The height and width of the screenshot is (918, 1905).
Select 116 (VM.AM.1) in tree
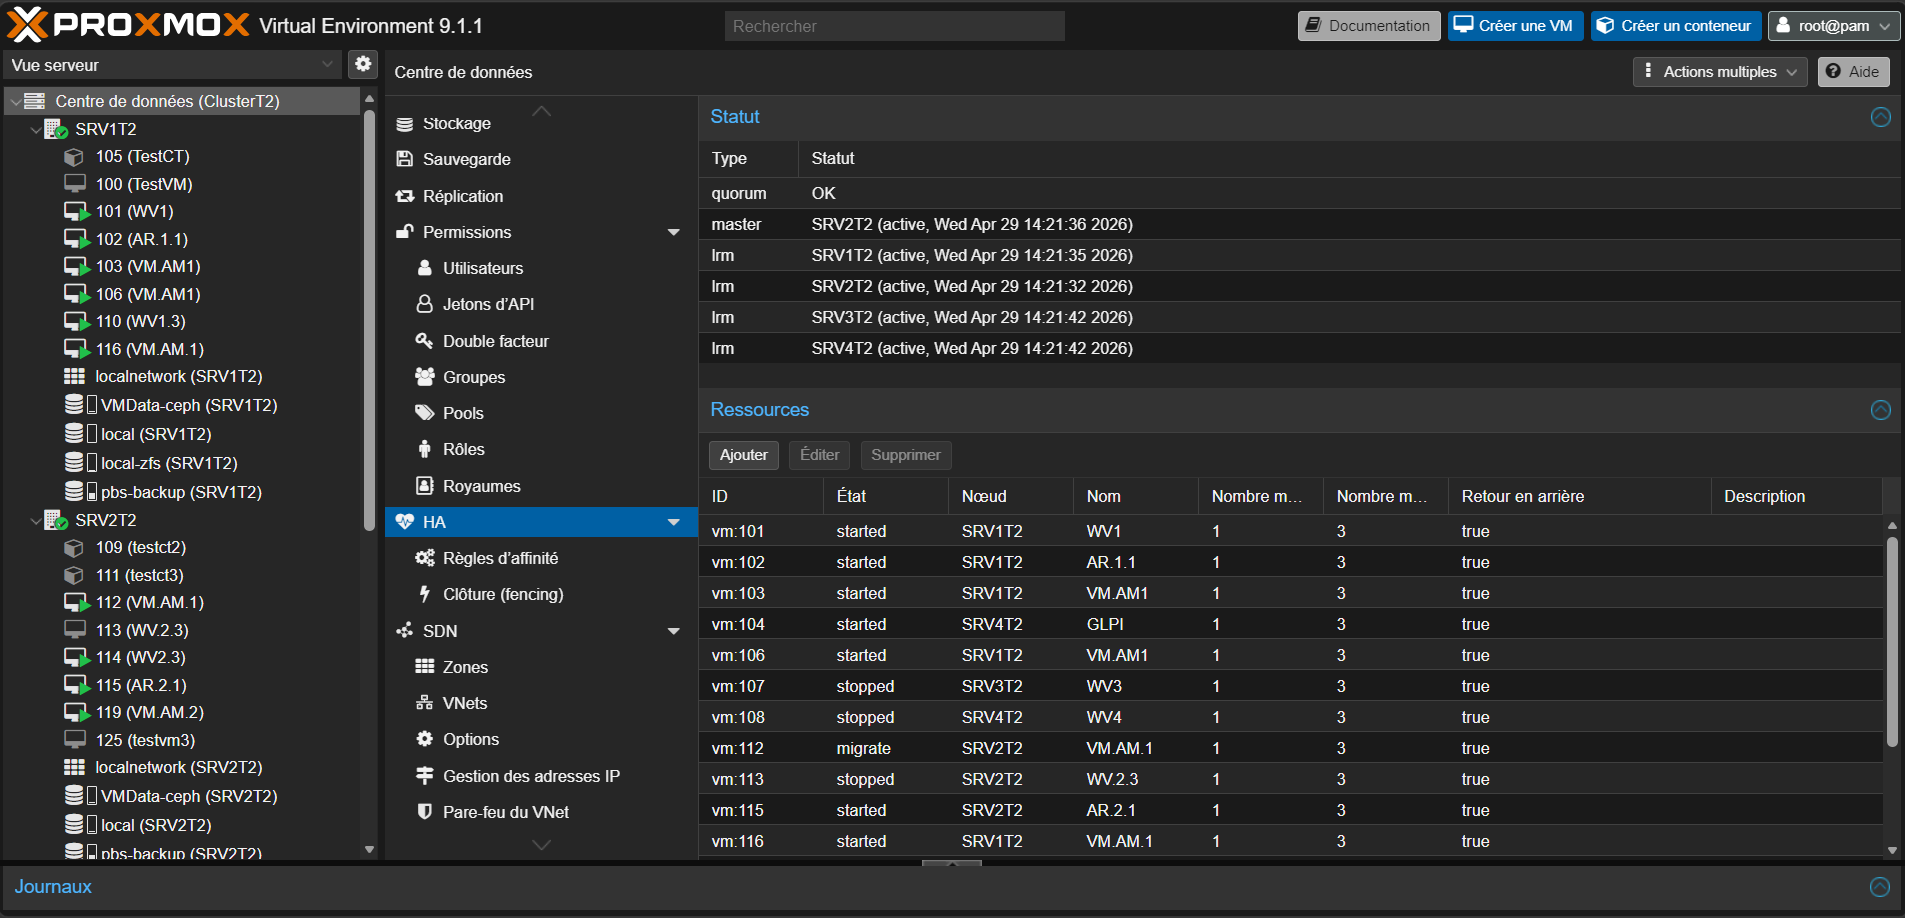click(150, 349)
